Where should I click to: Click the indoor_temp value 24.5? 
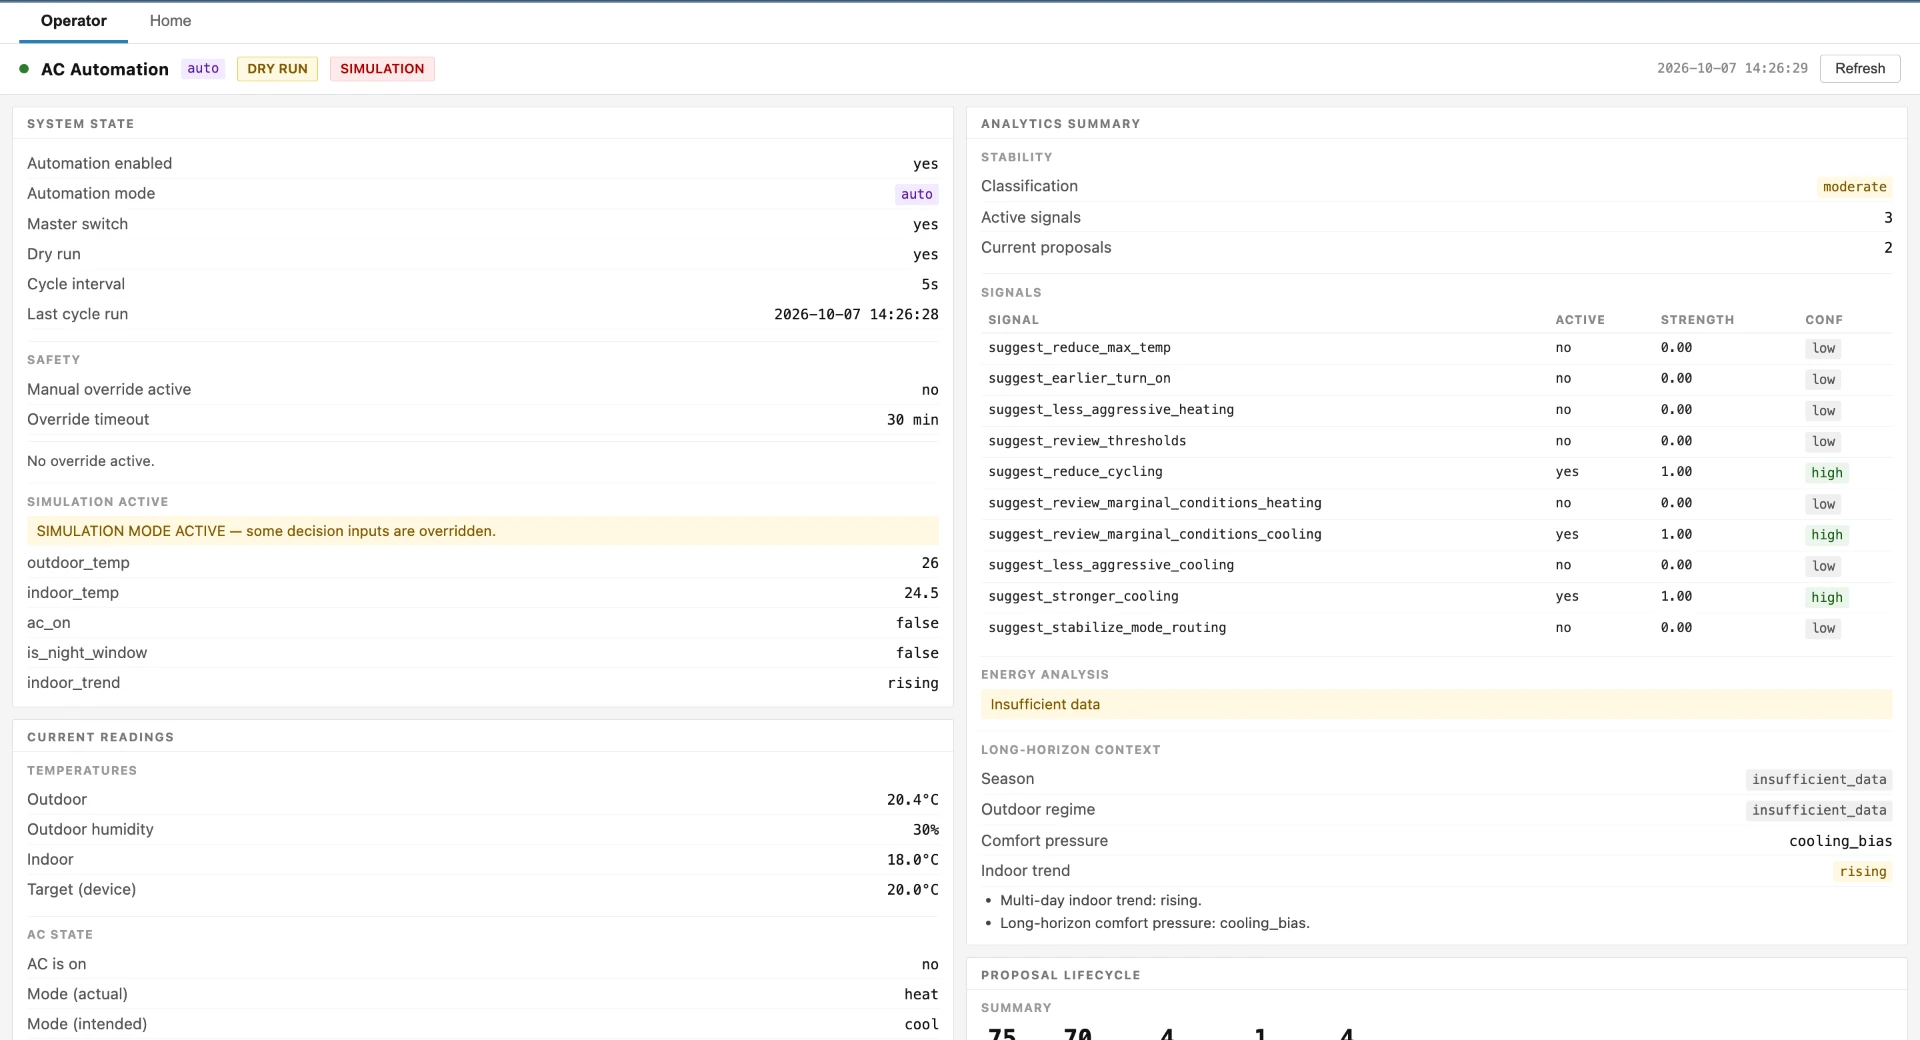921,593
